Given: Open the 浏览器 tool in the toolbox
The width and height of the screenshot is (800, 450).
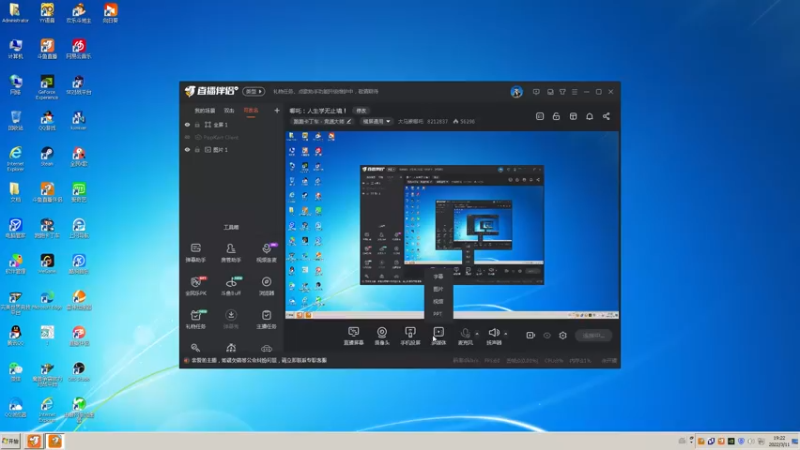Looking at the screenshot, I should click(x=266, y=286).
